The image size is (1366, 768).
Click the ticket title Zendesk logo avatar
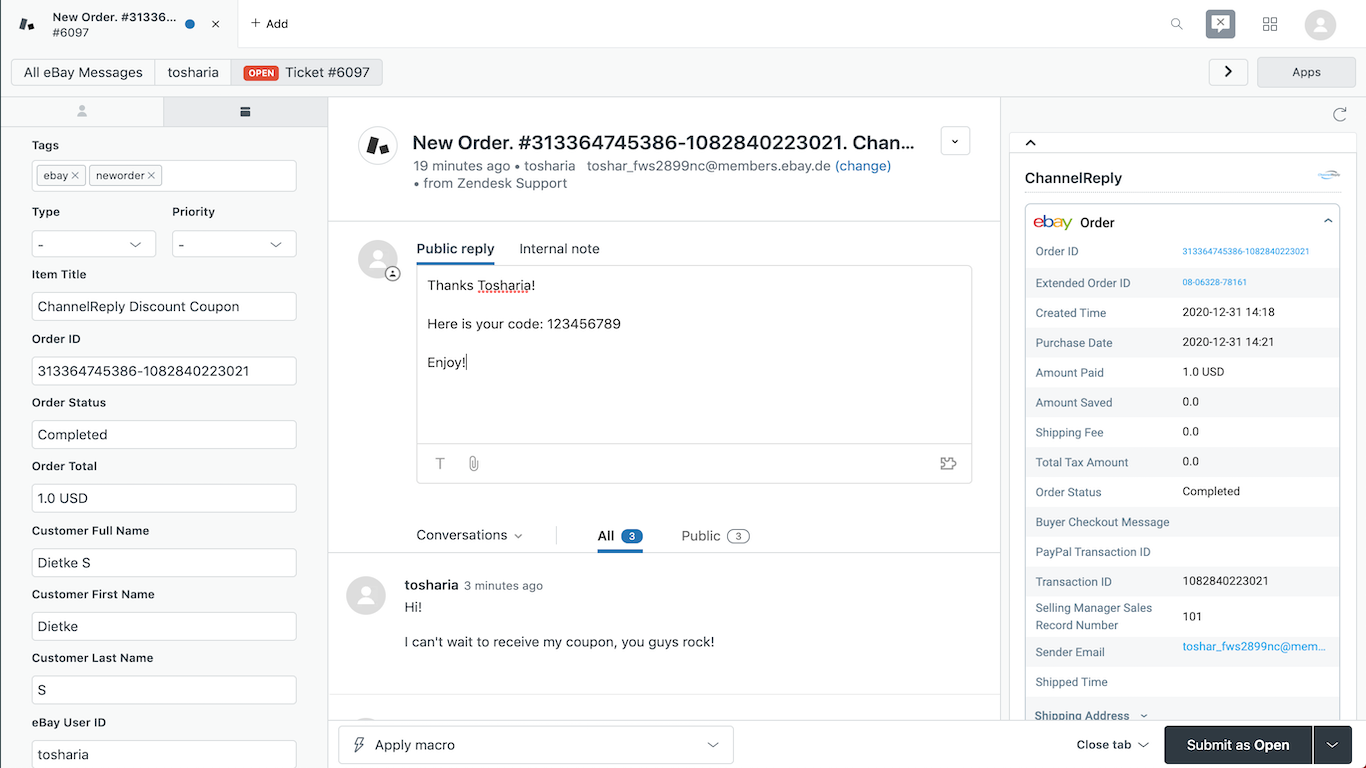click(x=378, y=146)
